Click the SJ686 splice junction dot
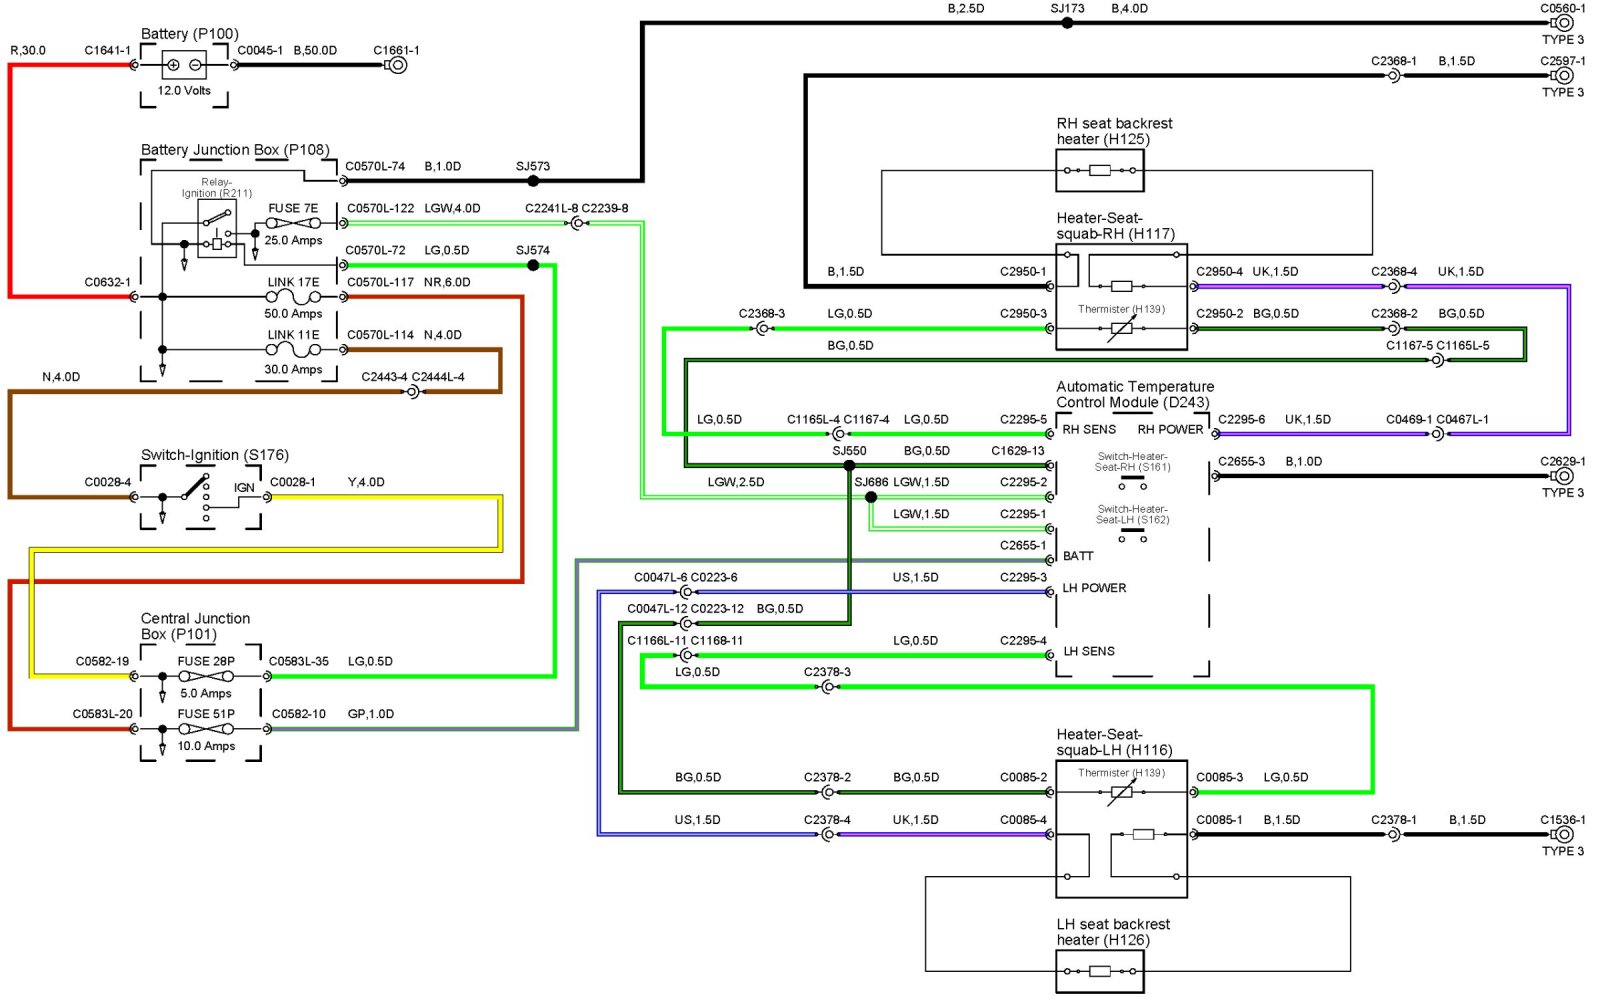This screenshot has width=1600, height=1002. pyautogui.click(x=871, y=497)
